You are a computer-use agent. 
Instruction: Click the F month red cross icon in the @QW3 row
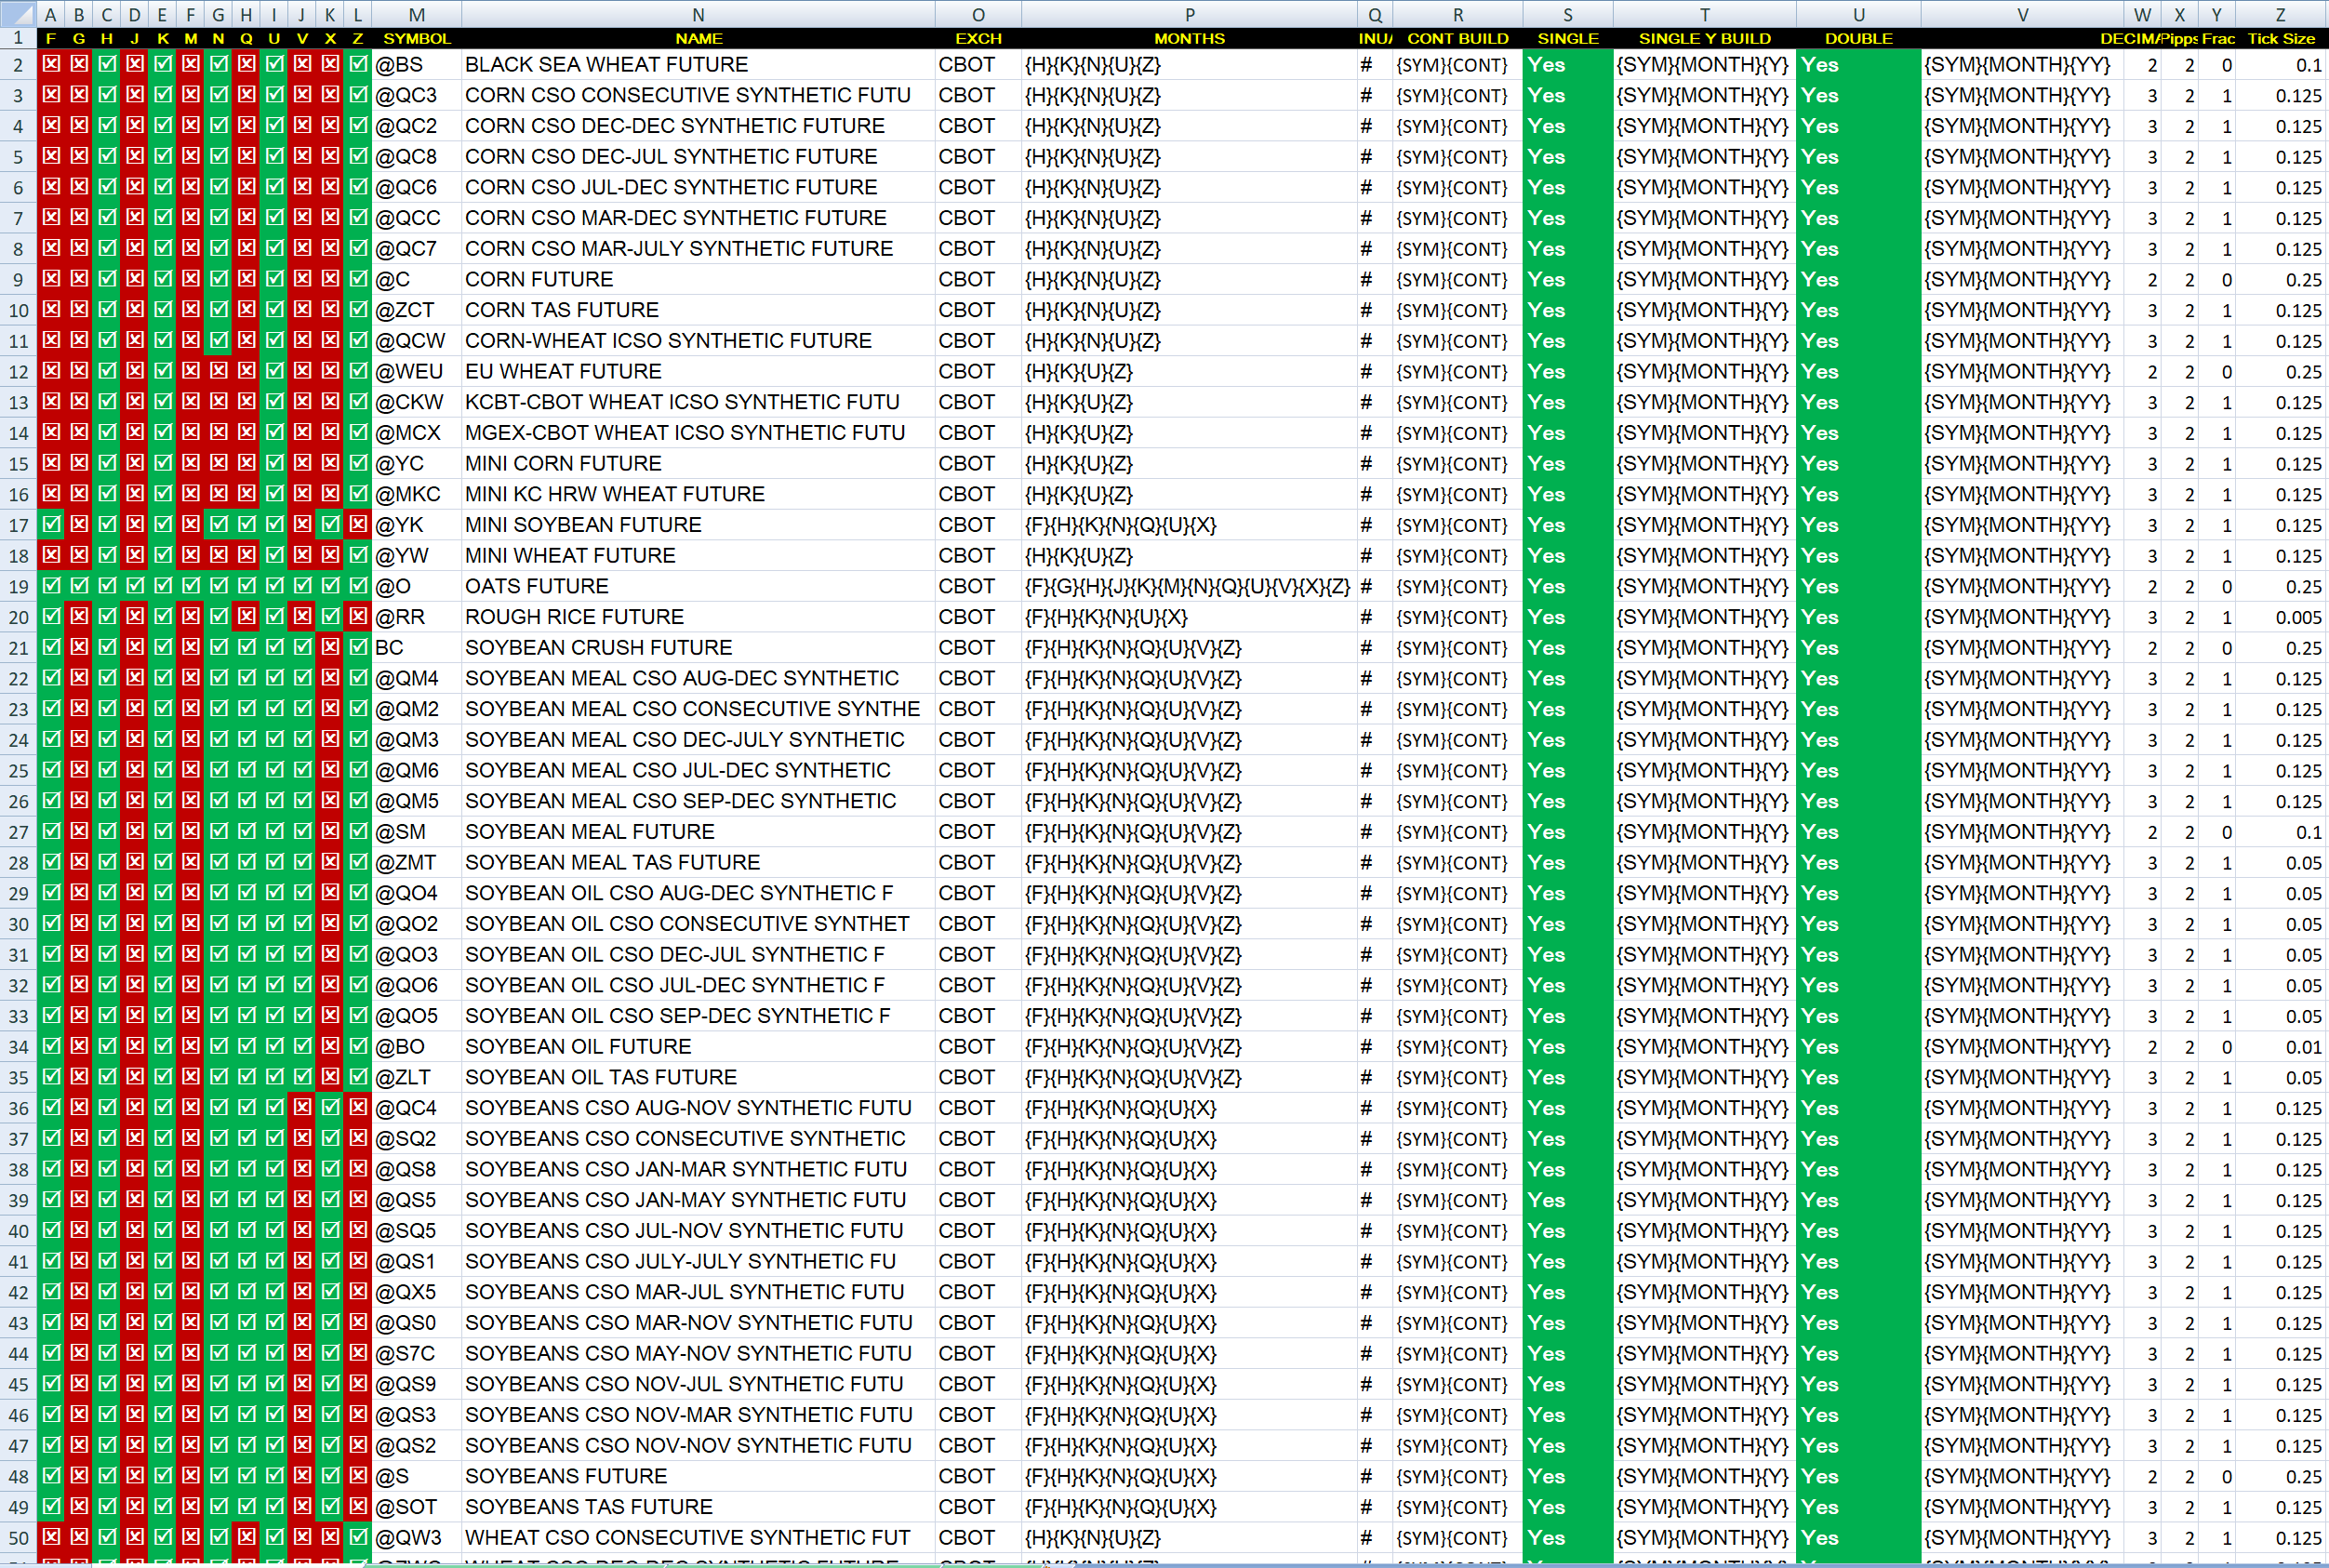coord(51,1537)
